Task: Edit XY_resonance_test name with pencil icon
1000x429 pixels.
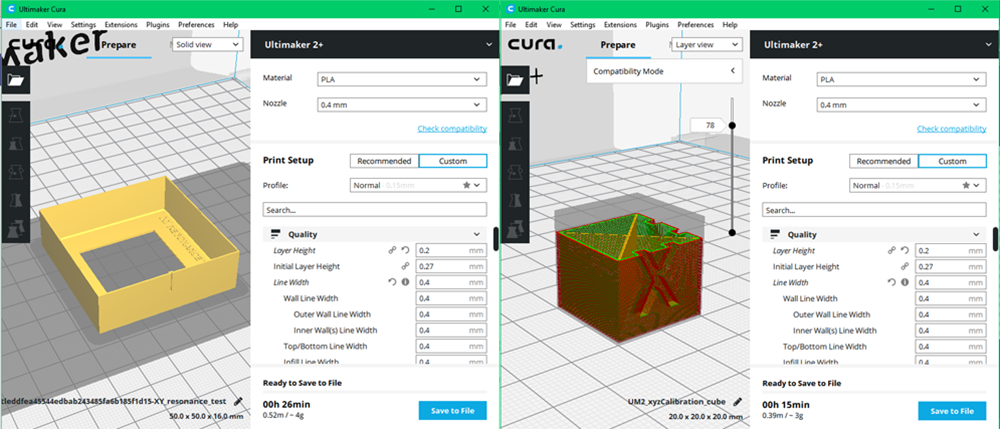Action: click(x=239, y=402)
